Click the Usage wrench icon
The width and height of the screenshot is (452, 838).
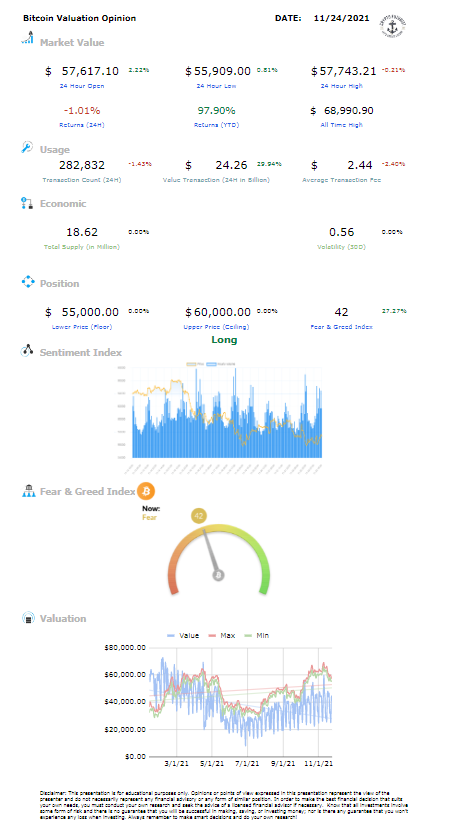tap(27, 148)
